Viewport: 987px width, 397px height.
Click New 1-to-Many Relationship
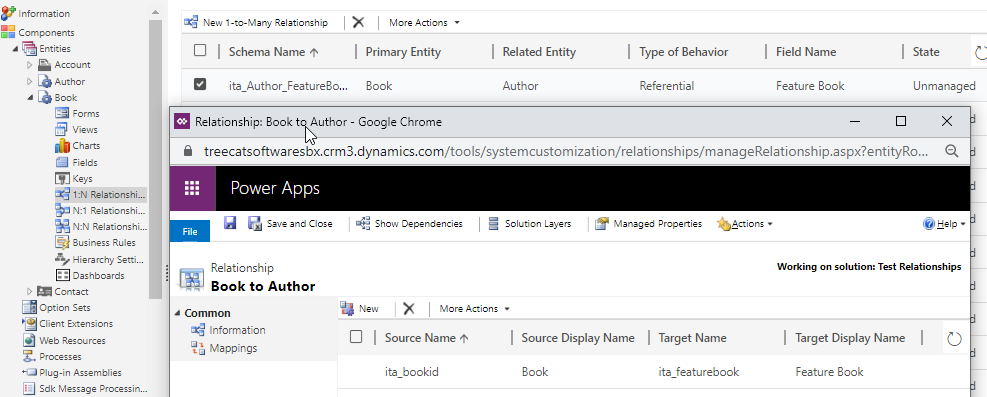(x=256, y=23)
